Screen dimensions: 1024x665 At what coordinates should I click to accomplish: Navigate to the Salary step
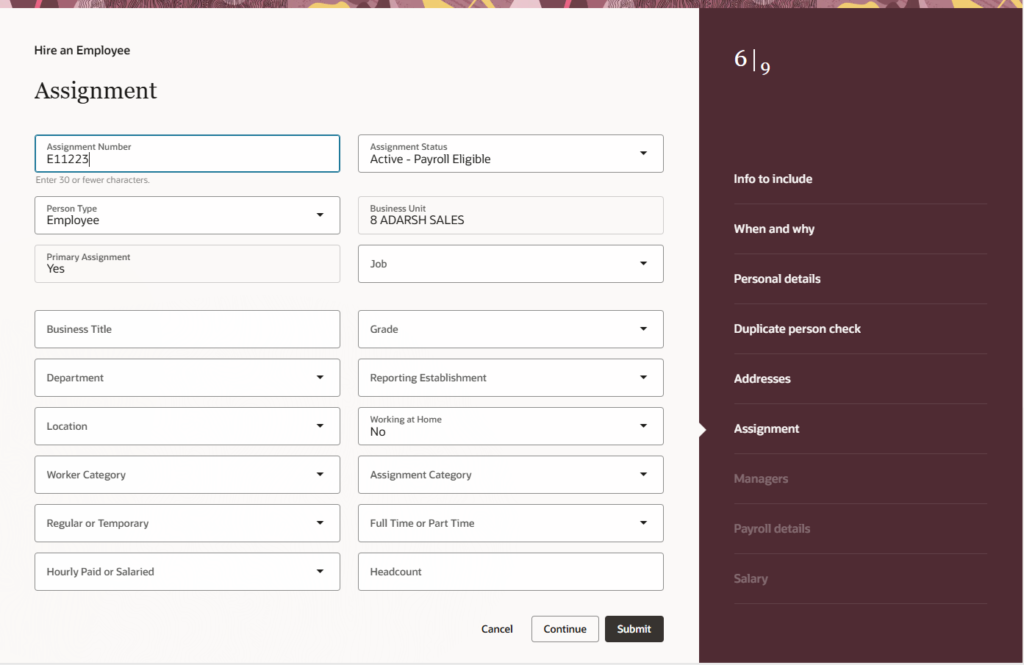click(750, 579)
